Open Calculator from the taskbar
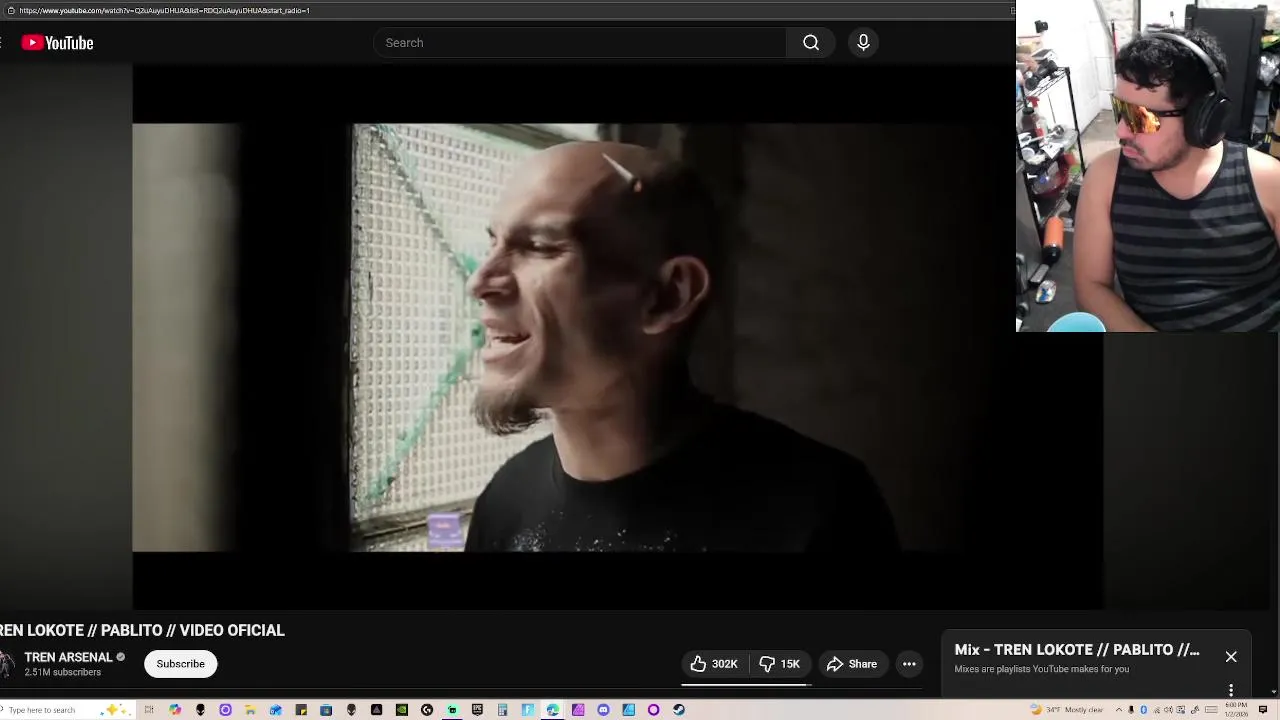 [x=502, y=710]
